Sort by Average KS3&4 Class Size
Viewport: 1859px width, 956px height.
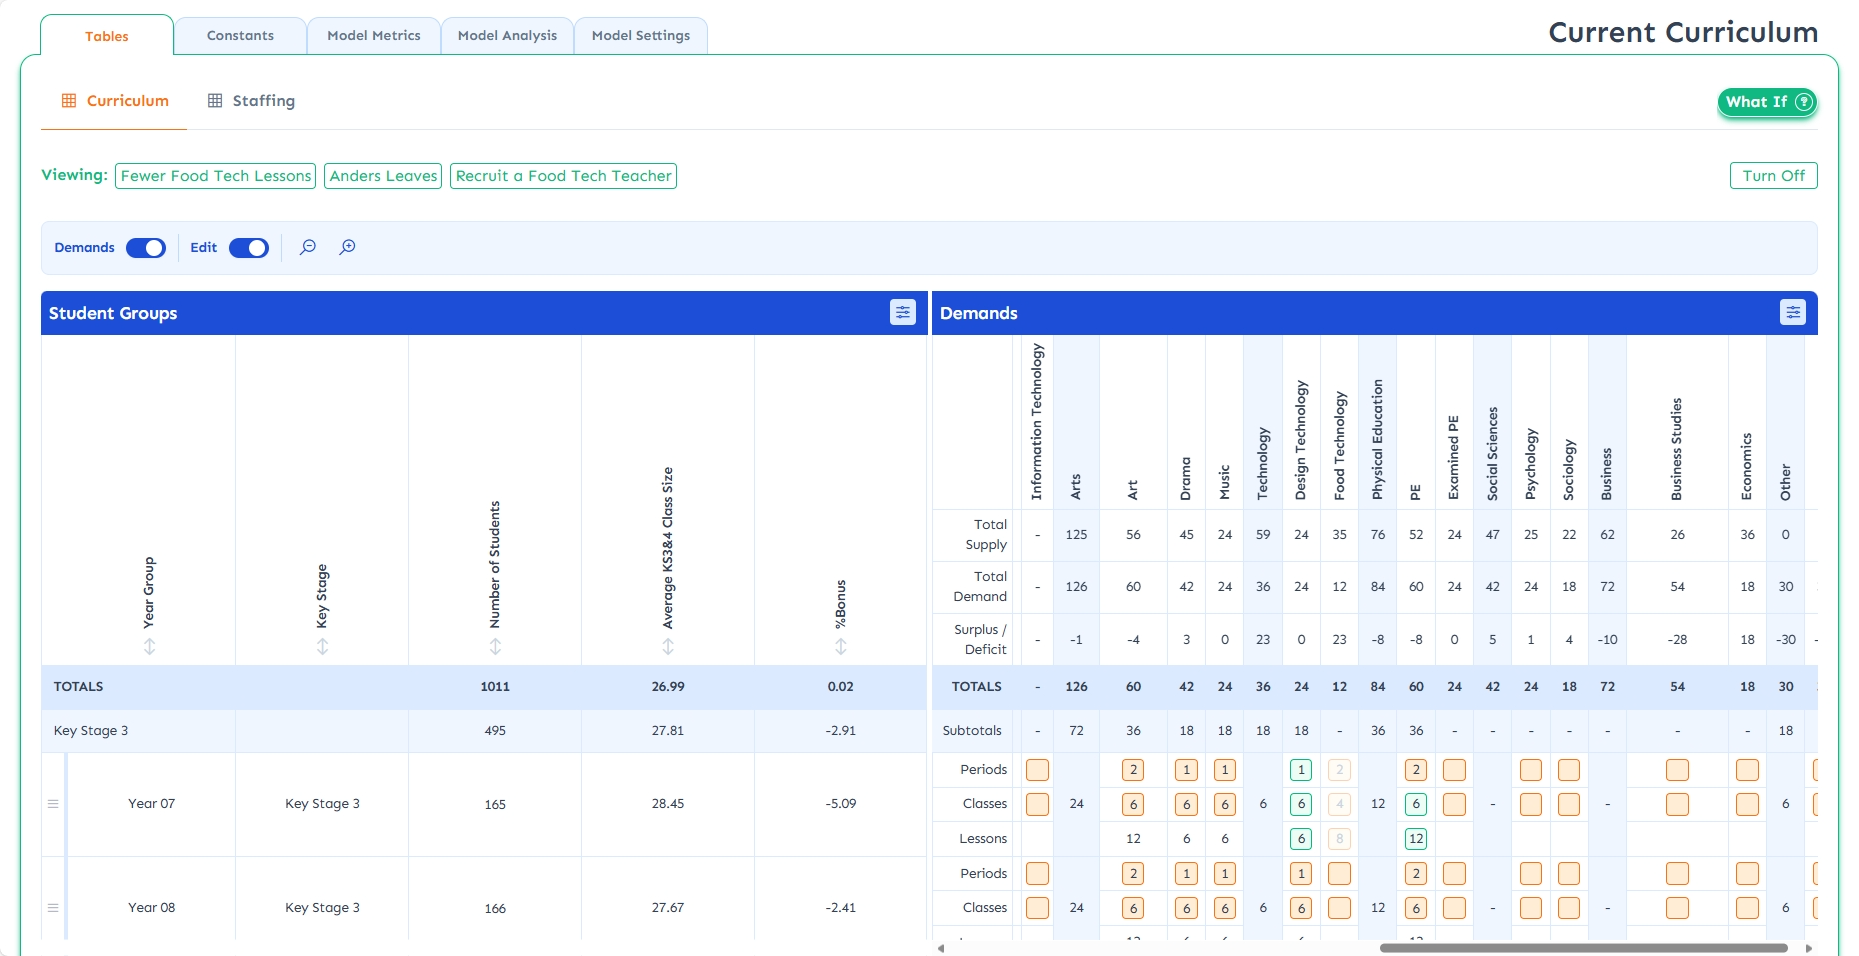(668, 647)
